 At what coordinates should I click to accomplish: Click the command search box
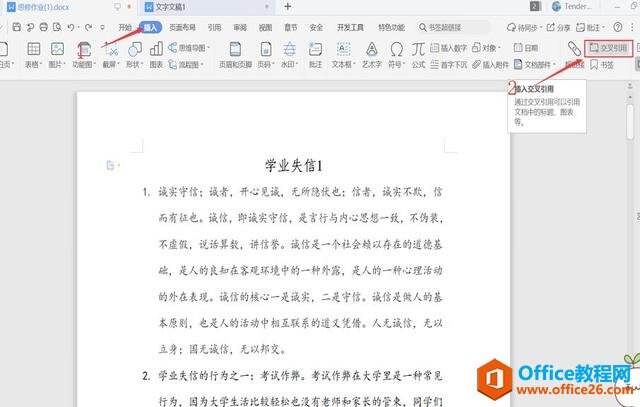click(453, 27)
